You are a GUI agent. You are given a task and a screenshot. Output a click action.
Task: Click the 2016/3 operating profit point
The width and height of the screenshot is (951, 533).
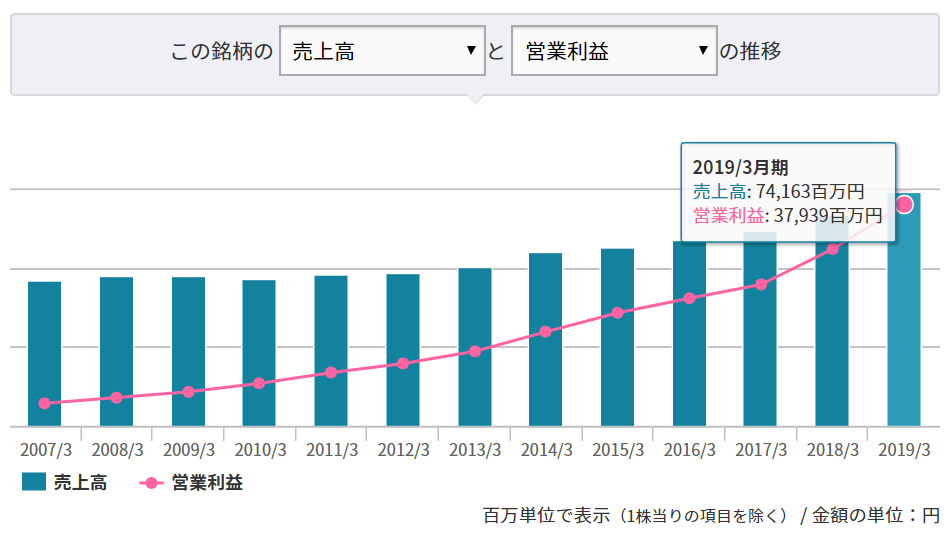click(689, 298)
